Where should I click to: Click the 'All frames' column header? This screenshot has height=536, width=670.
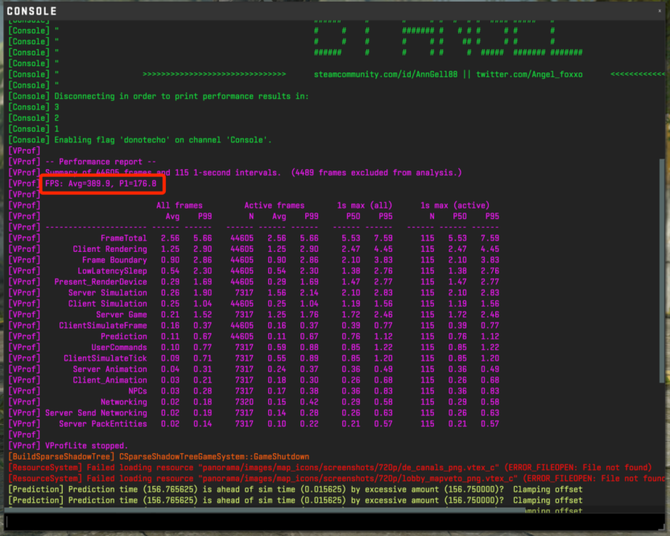(x=179, y=206)
